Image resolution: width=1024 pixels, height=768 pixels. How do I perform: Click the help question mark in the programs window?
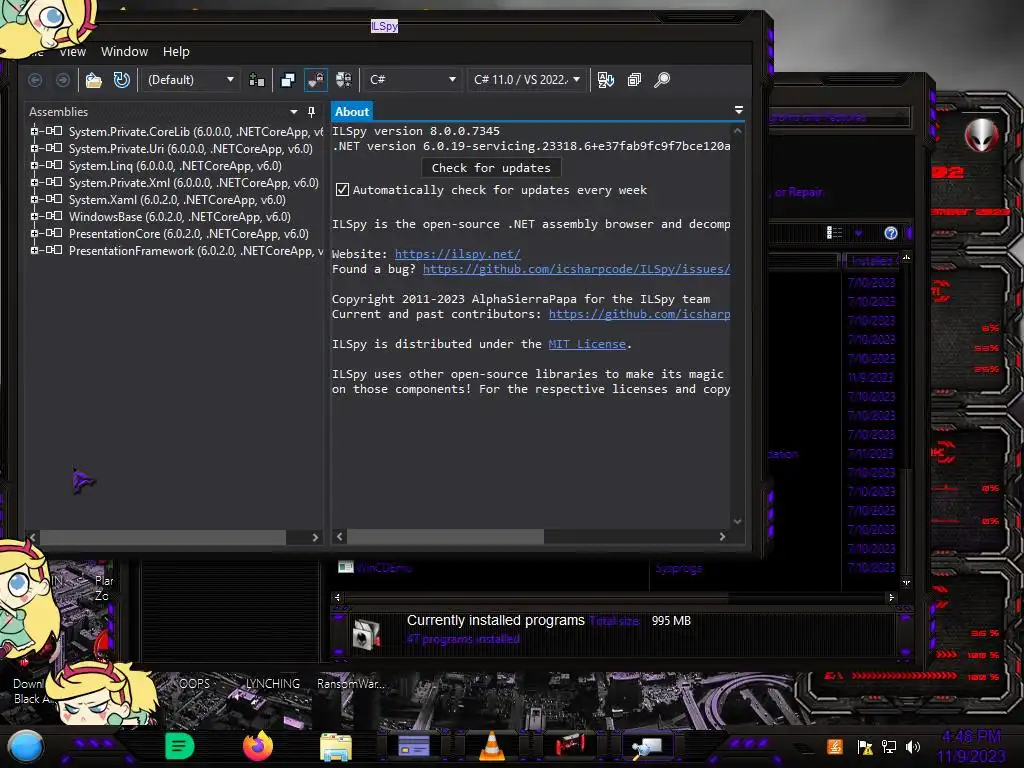point(891,233)
